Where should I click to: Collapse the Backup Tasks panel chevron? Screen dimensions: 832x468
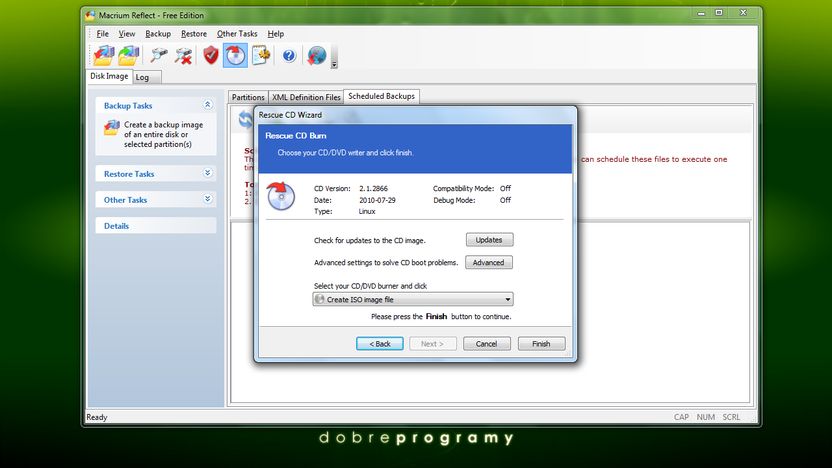coord(207,105)
